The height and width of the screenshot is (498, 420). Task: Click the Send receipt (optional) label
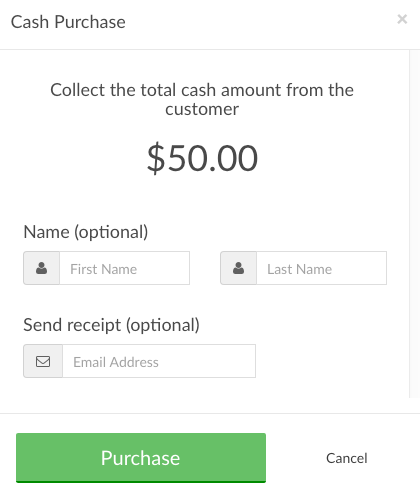click(x=111, y=325)
